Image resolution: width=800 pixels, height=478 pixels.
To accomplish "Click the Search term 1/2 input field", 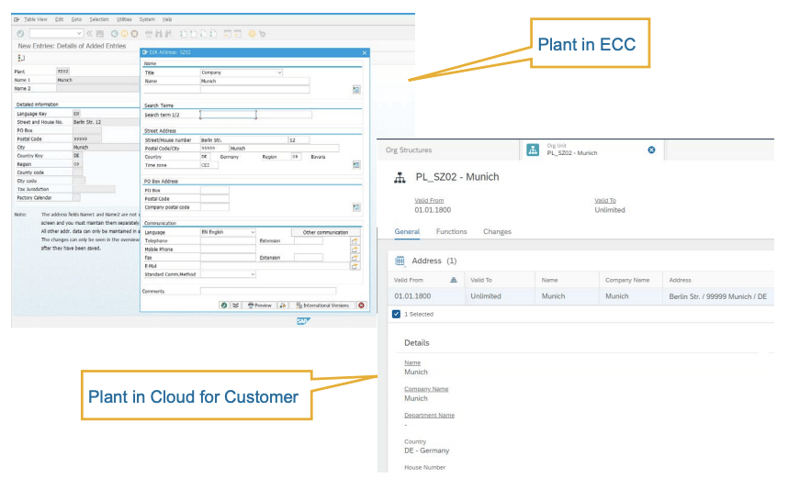I will pos(228,115).
